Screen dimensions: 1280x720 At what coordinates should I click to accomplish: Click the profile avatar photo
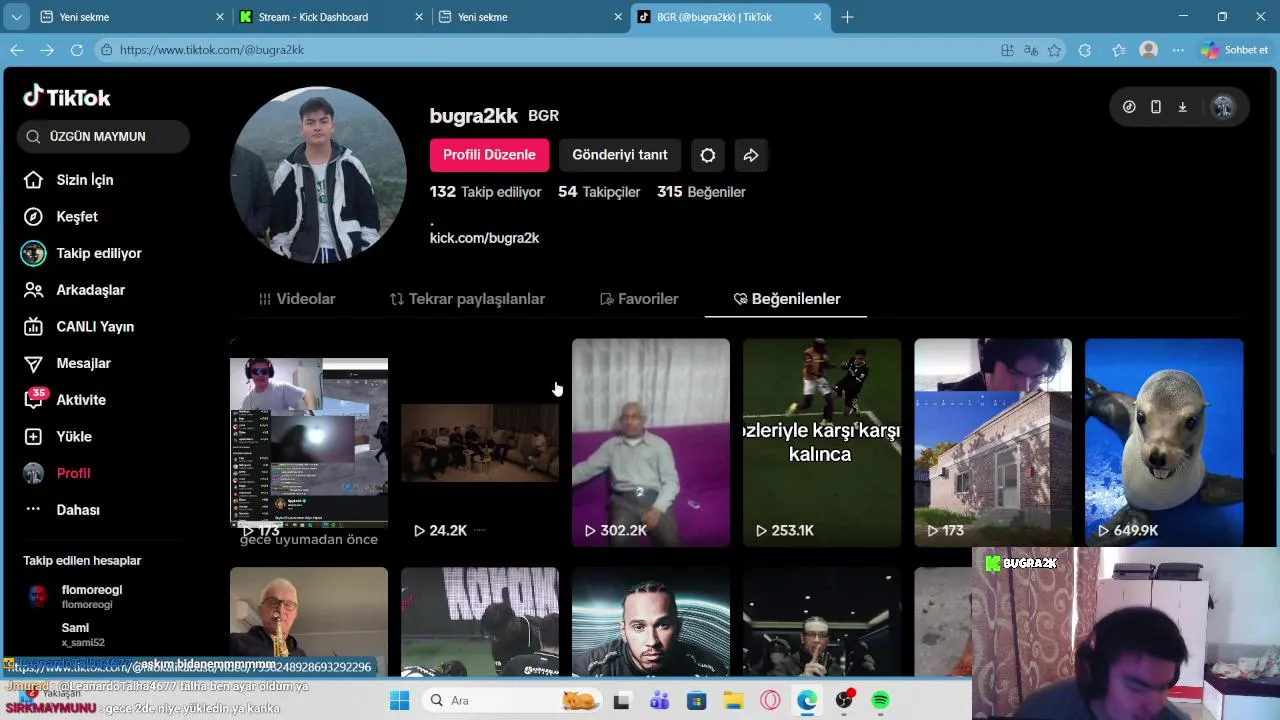[318, 175]
